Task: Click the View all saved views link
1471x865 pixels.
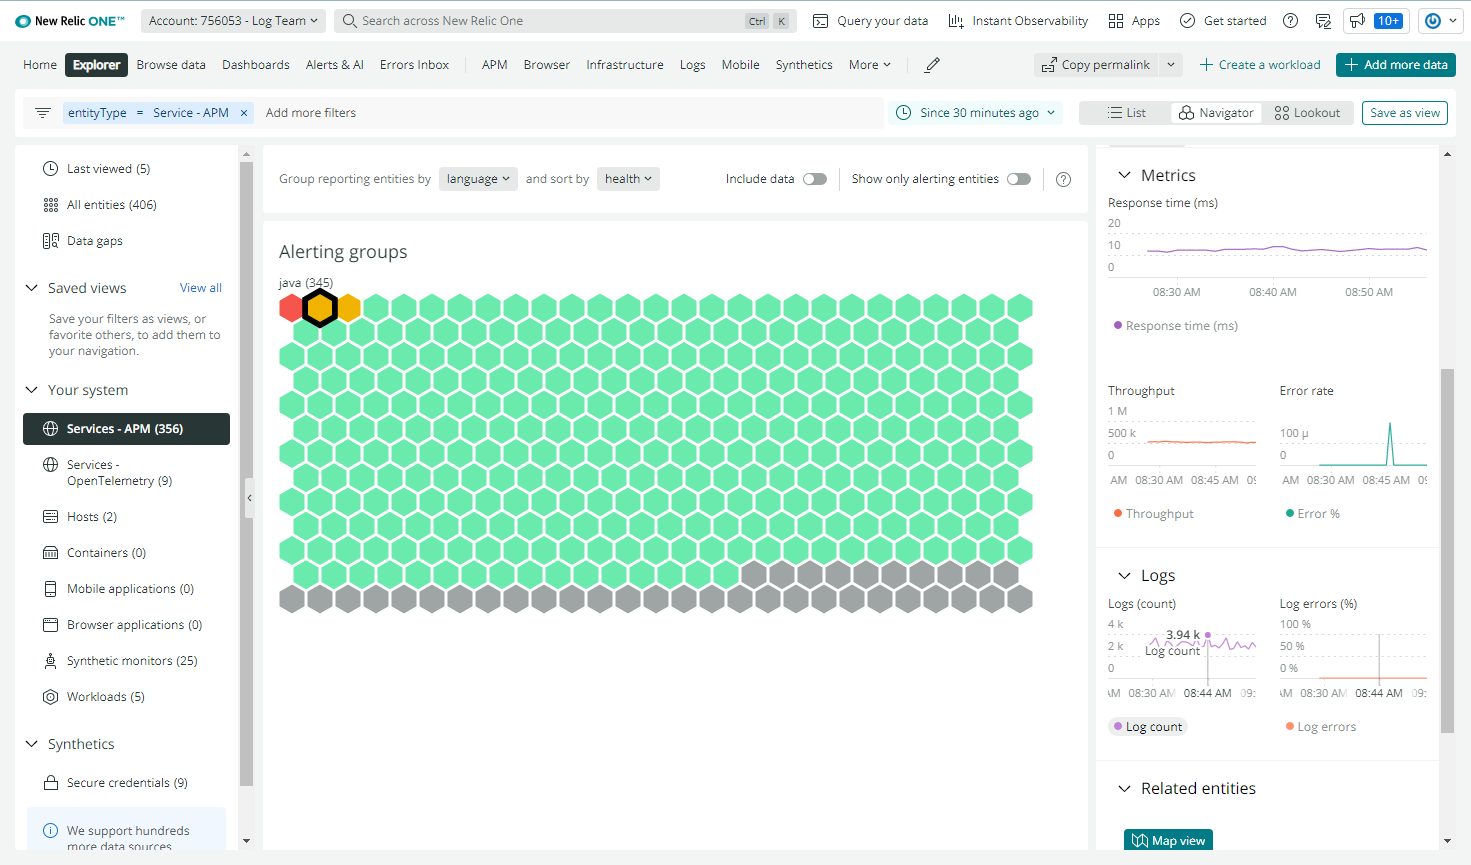Action: click(201, 288)
